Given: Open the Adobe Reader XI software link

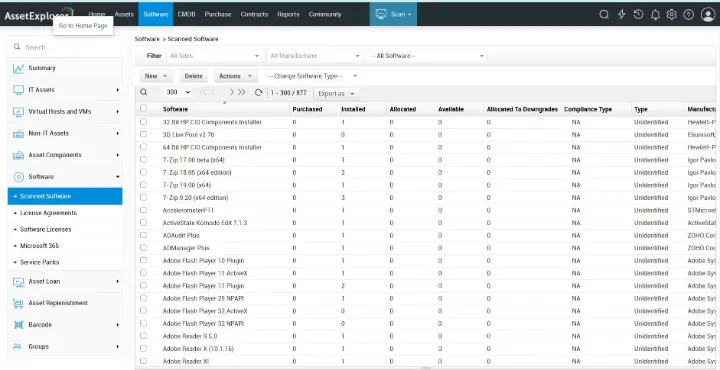Looking at the screenshot, I should pos(186,361).
